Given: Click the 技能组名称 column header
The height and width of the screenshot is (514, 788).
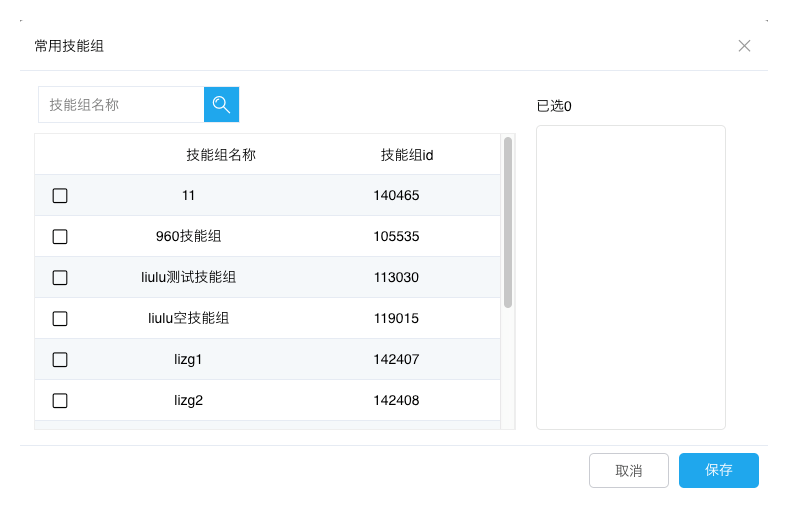Looking at the screenshot, I should (x=221, y=155).
